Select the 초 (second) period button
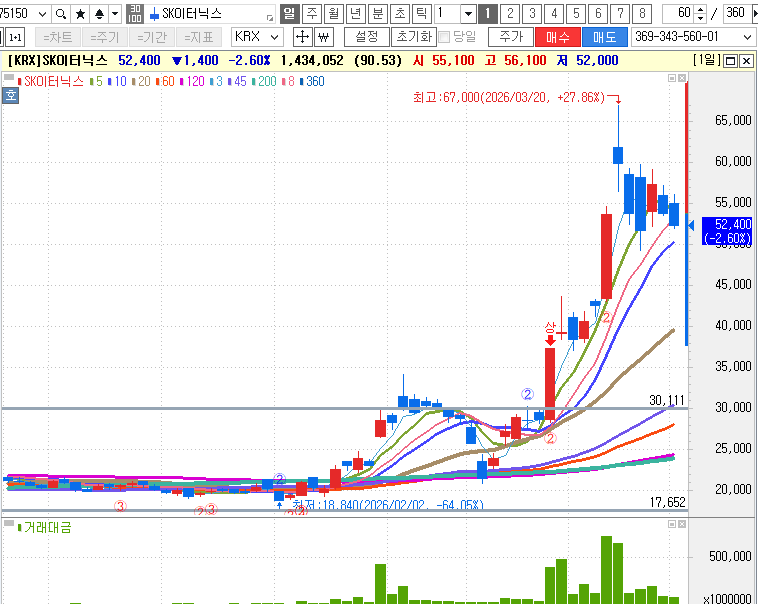The width and height of the screenshot is (758, 604). [x=400, y=14]
